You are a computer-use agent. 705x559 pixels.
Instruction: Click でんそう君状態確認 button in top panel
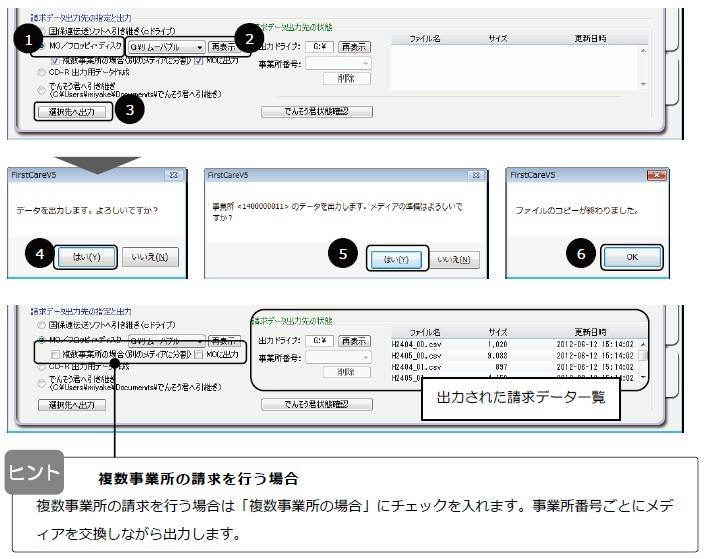click(x=316, y=111)
